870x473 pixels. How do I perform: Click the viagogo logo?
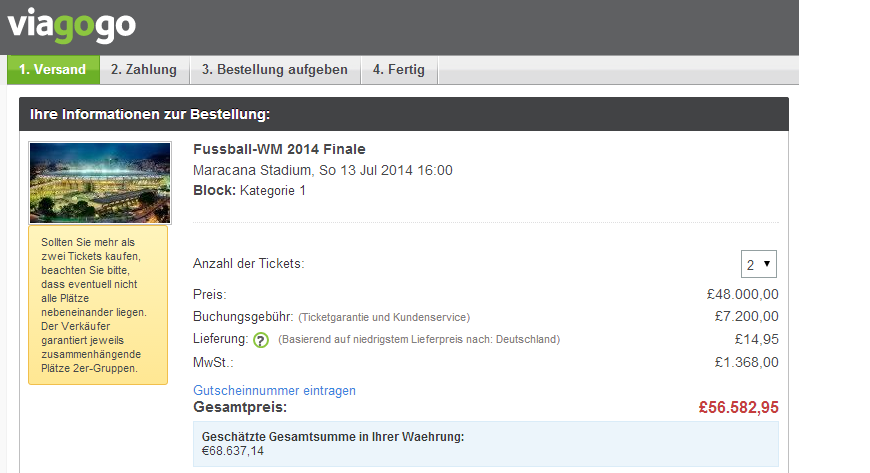72,26
